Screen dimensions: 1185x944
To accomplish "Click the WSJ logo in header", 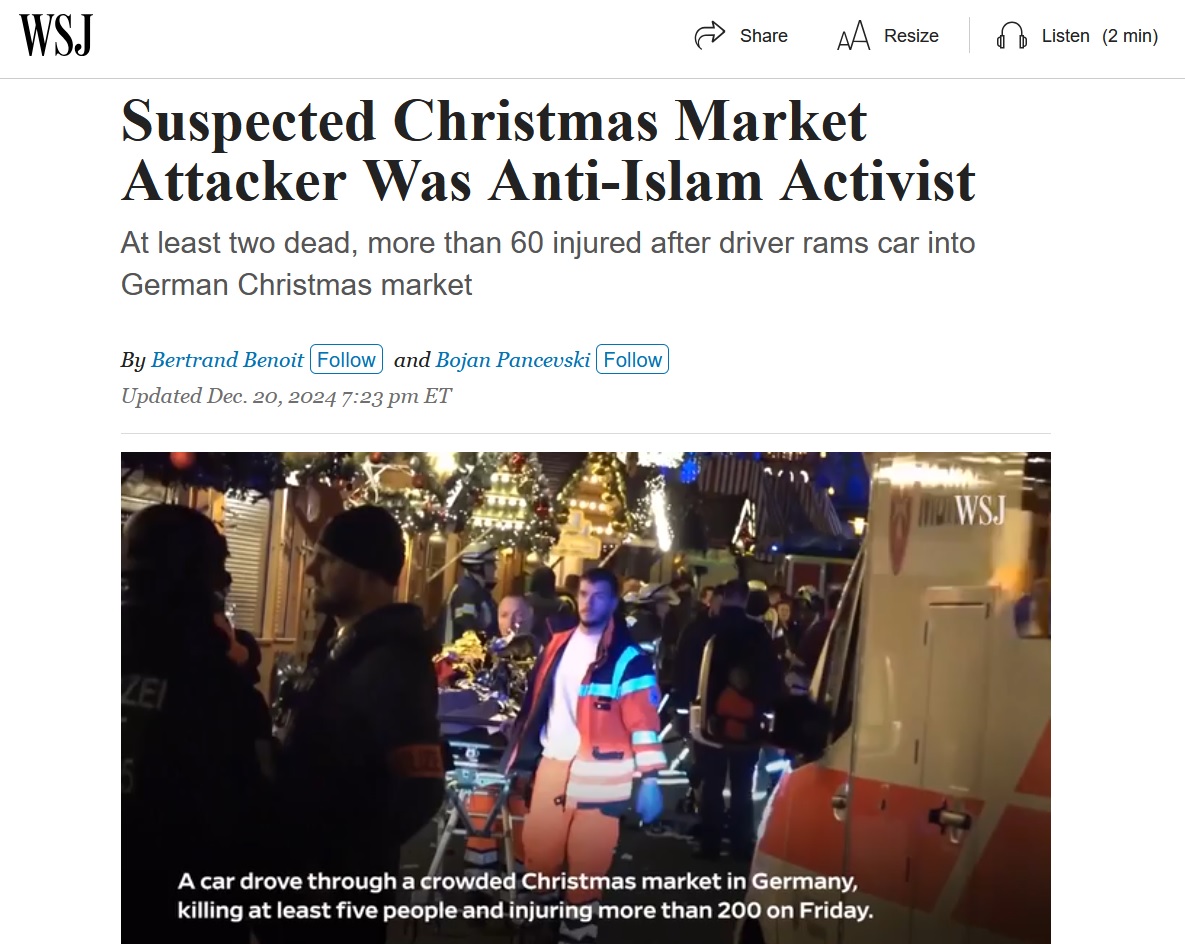I will click(55, 36).
